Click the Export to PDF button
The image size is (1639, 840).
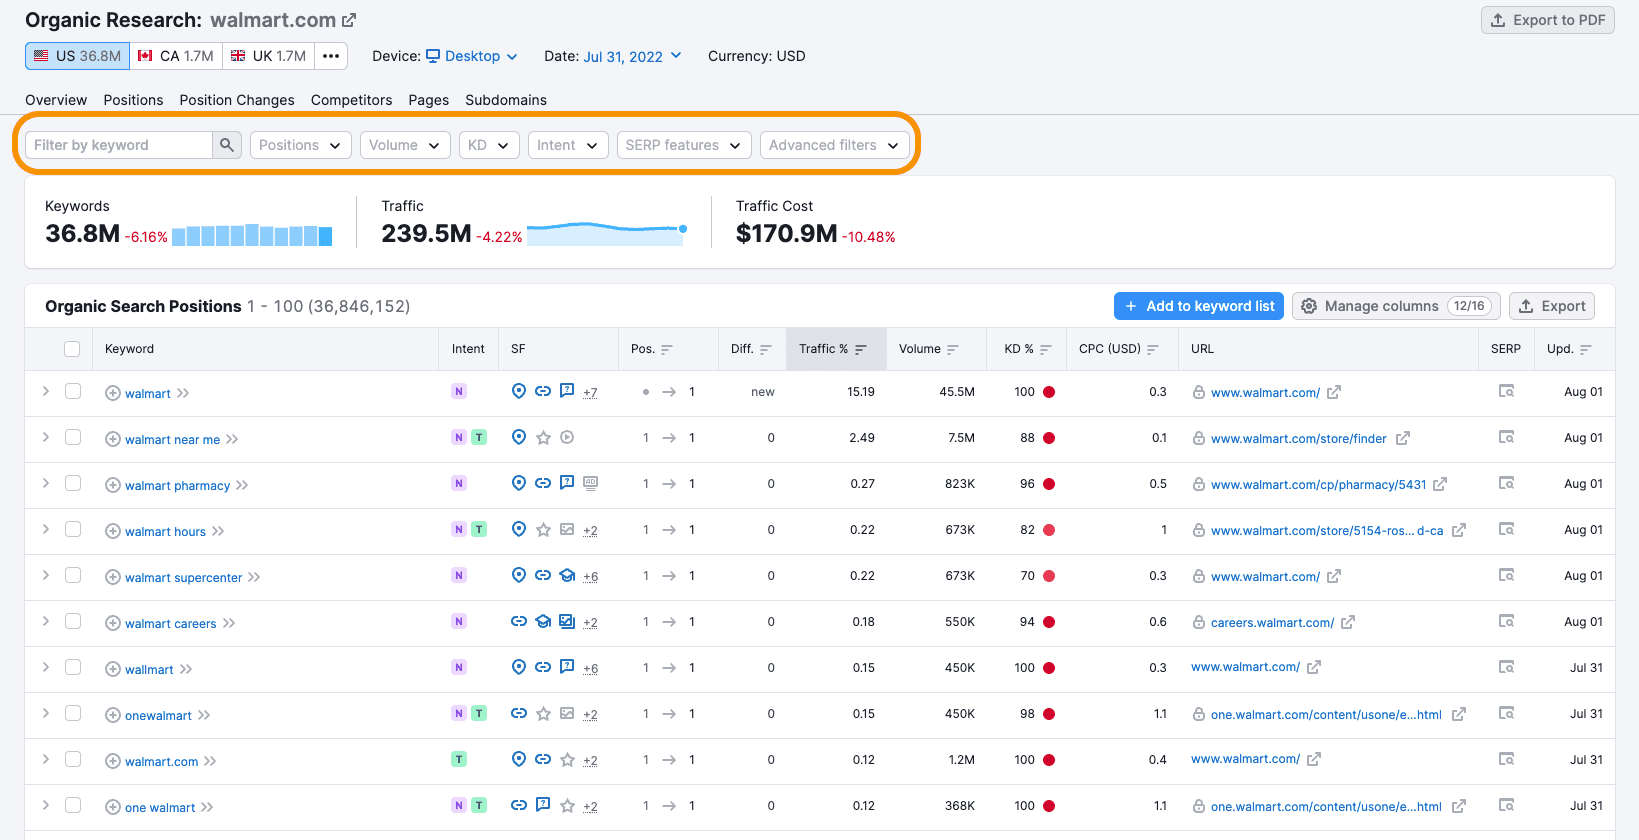[1547, 20]
